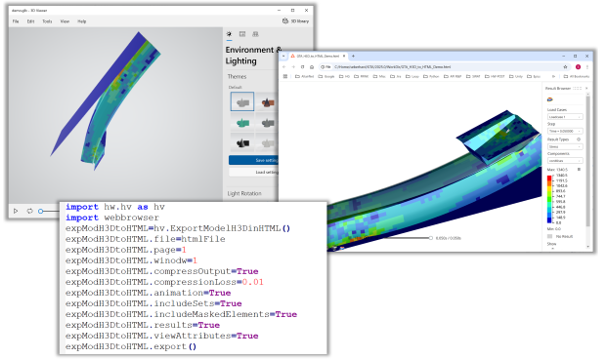598x360 pixels.
Task: Bookmark page with the star icon
Action: point(565,67)
